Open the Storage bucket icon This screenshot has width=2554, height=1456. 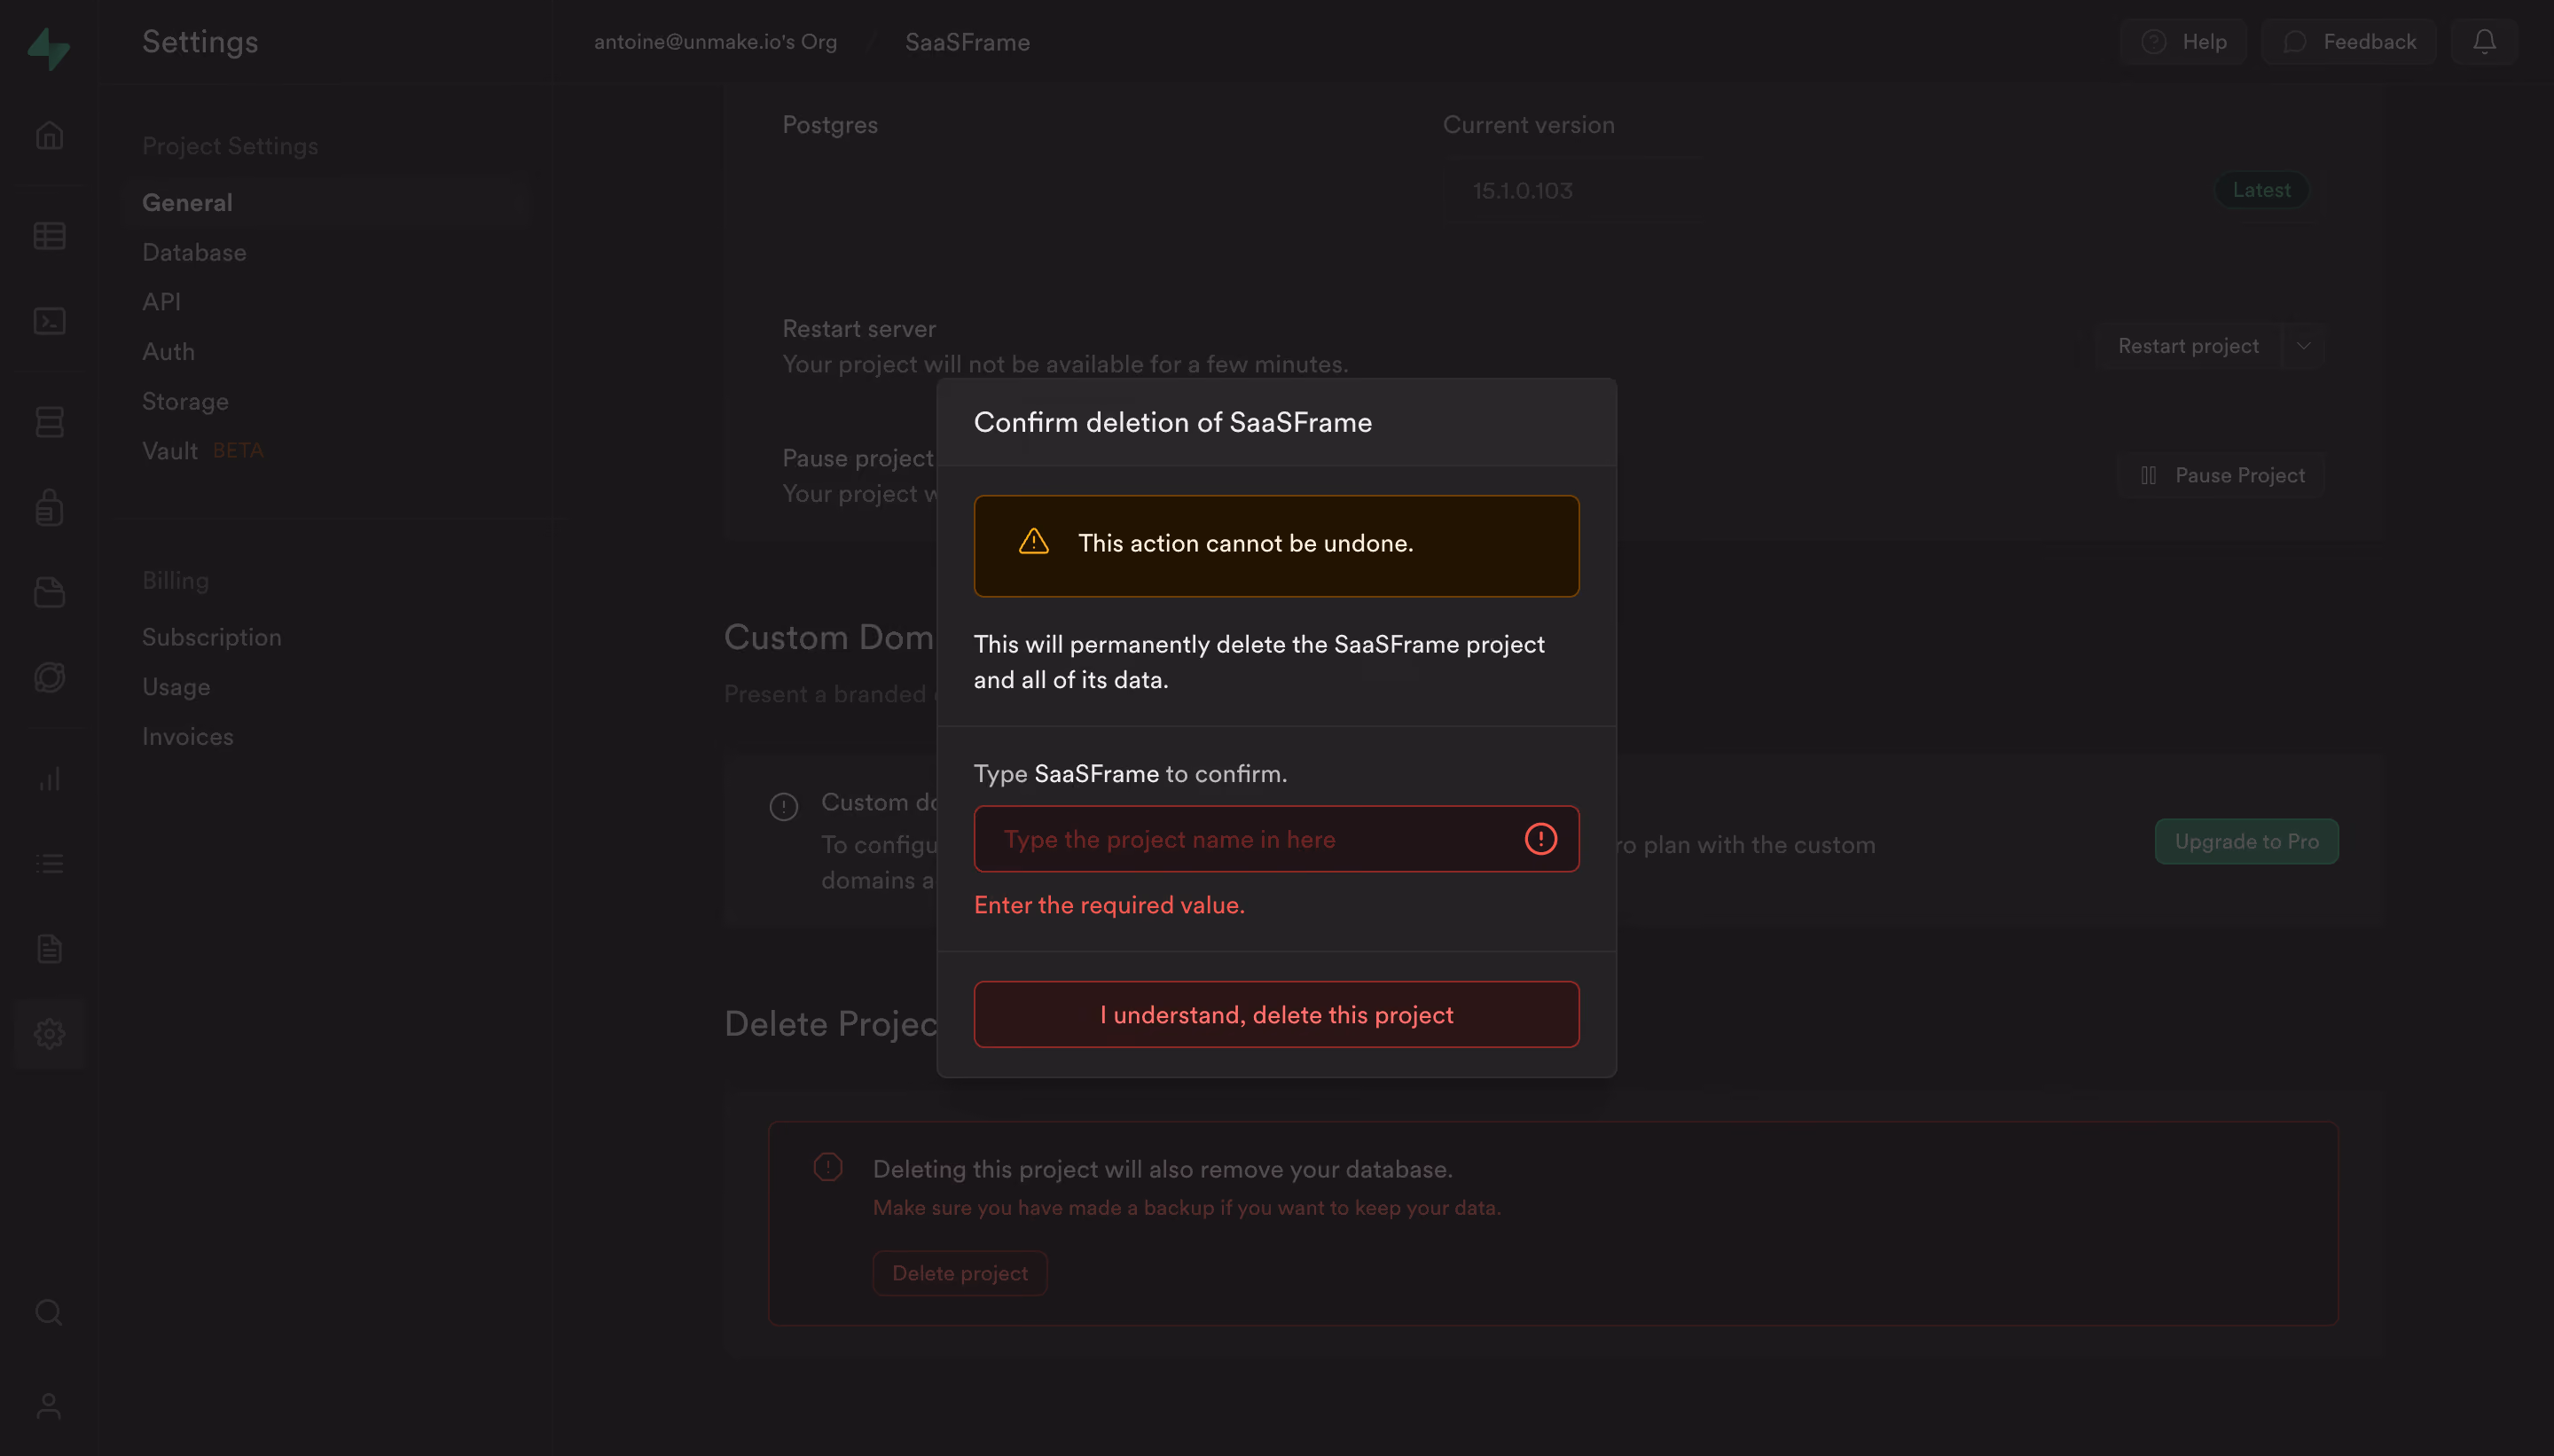[49, 592]
